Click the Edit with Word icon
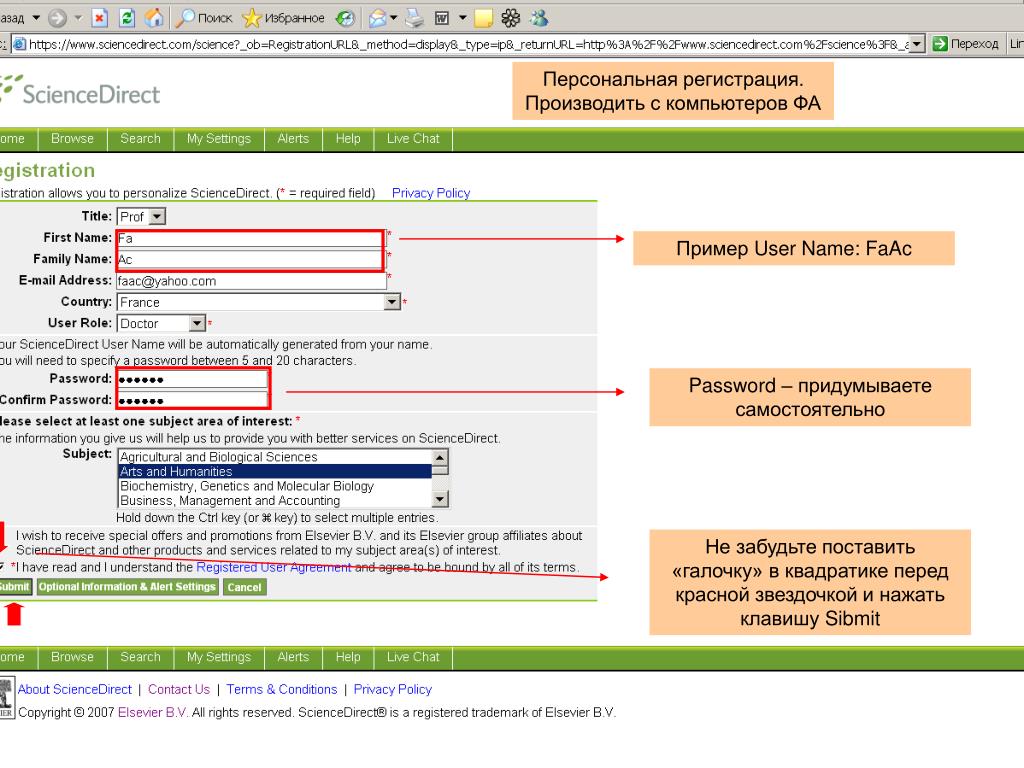The height and width of the screenshot is (768, 1024). pyautogui.click(x=442, y=18)
